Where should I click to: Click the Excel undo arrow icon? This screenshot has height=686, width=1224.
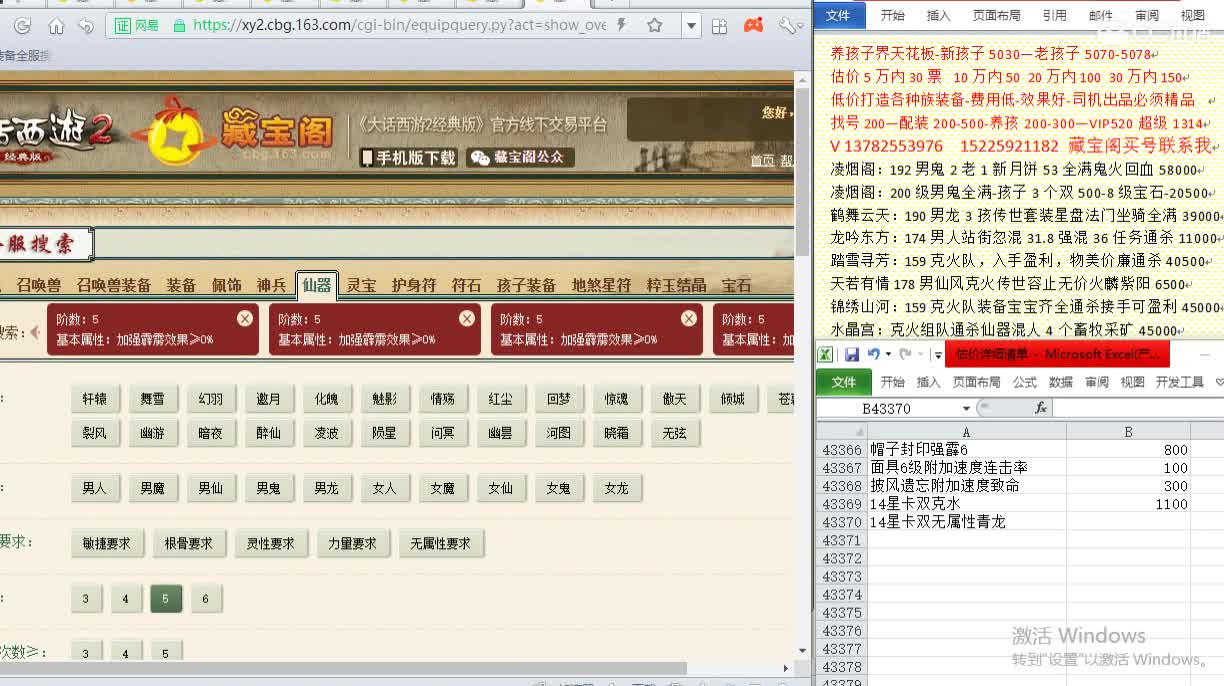pyautogui.click(x=873, y=354)
